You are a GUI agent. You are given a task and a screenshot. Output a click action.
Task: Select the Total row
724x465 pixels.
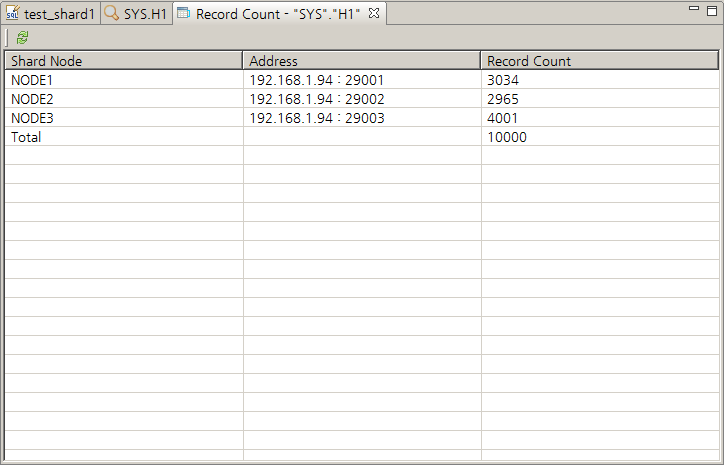tap(26, 137)
